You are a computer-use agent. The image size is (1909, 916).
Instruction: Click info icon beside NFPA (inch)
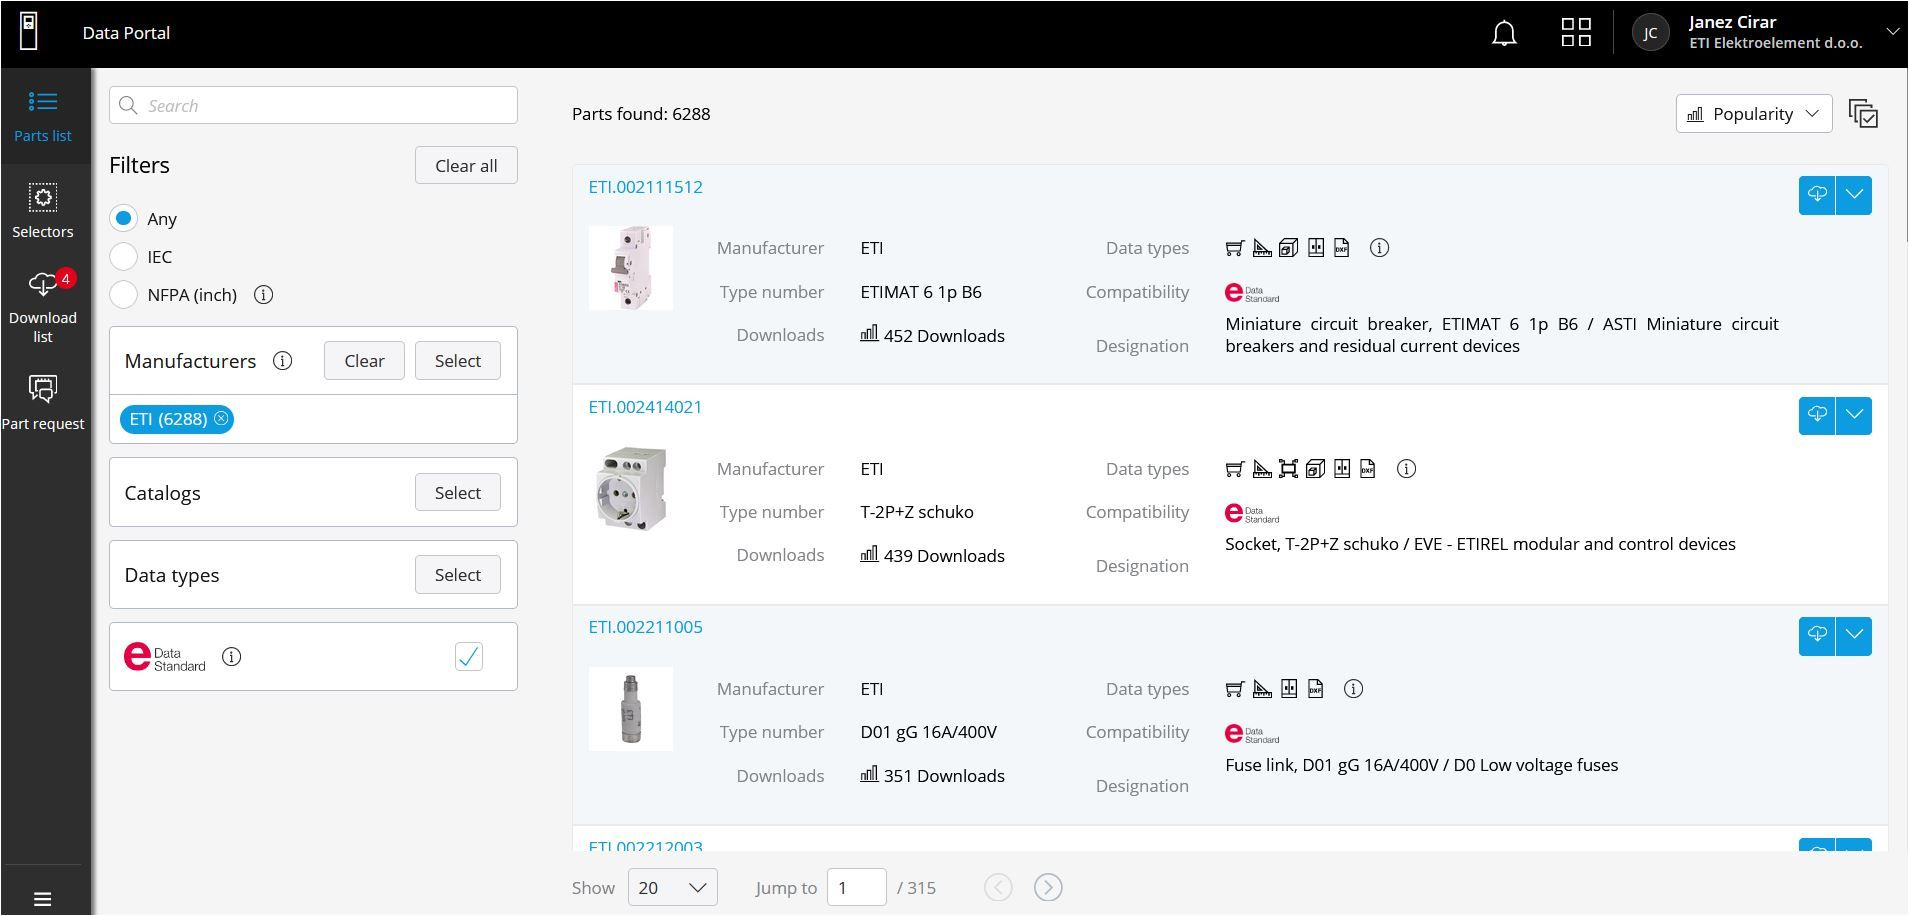263,295
